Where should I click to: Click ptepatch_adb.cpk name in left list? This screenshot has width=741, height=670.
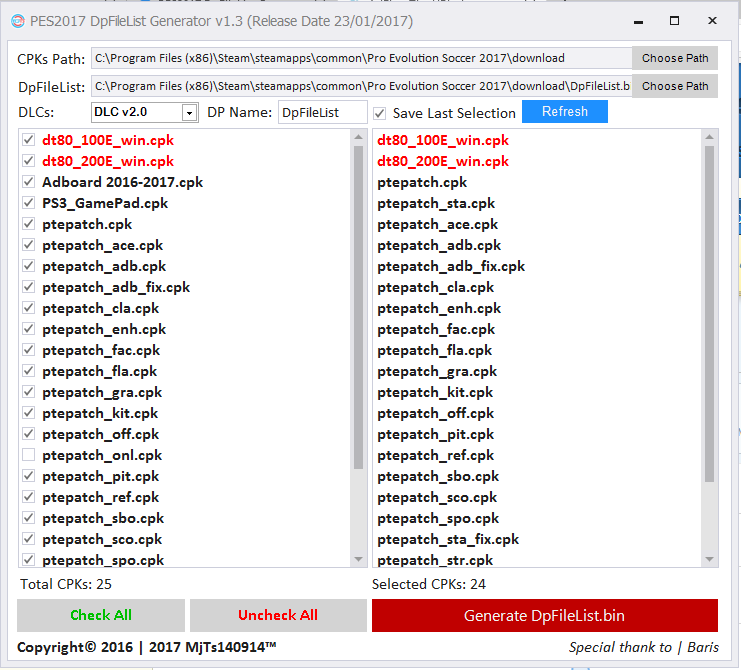104,266
